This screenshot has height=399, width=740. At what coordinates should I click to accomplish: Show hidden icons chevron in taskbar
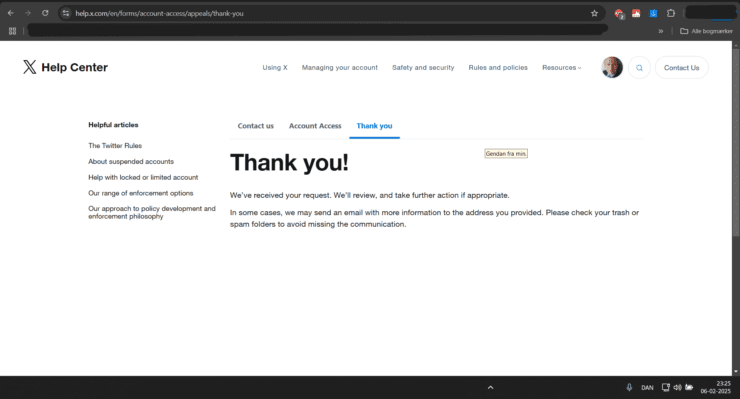coord(490,387)
